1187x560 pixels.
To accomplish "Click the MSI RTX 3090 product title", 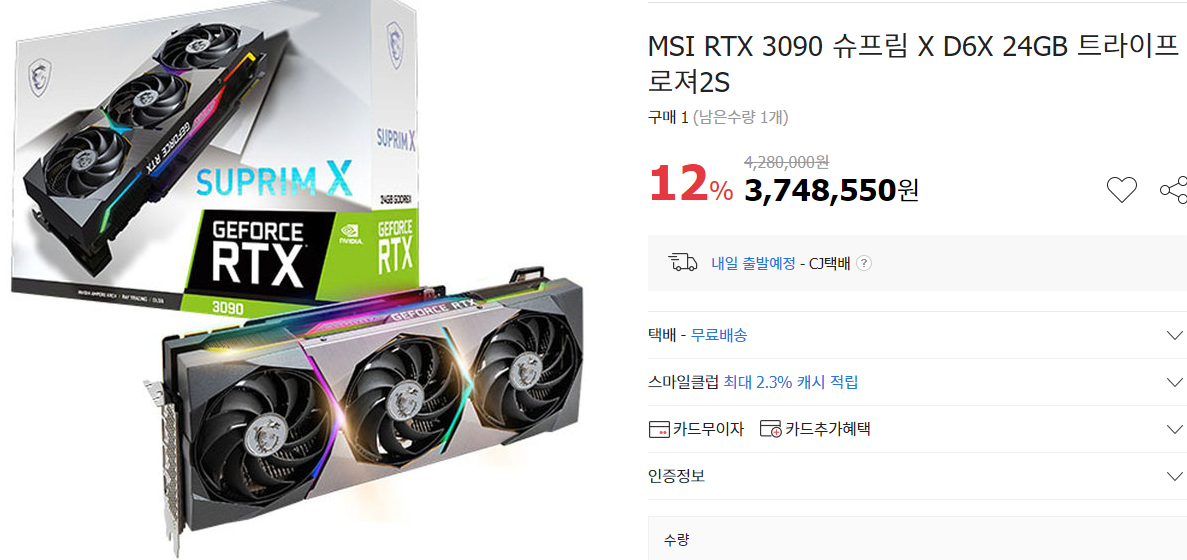I will (x=914, y=64).
